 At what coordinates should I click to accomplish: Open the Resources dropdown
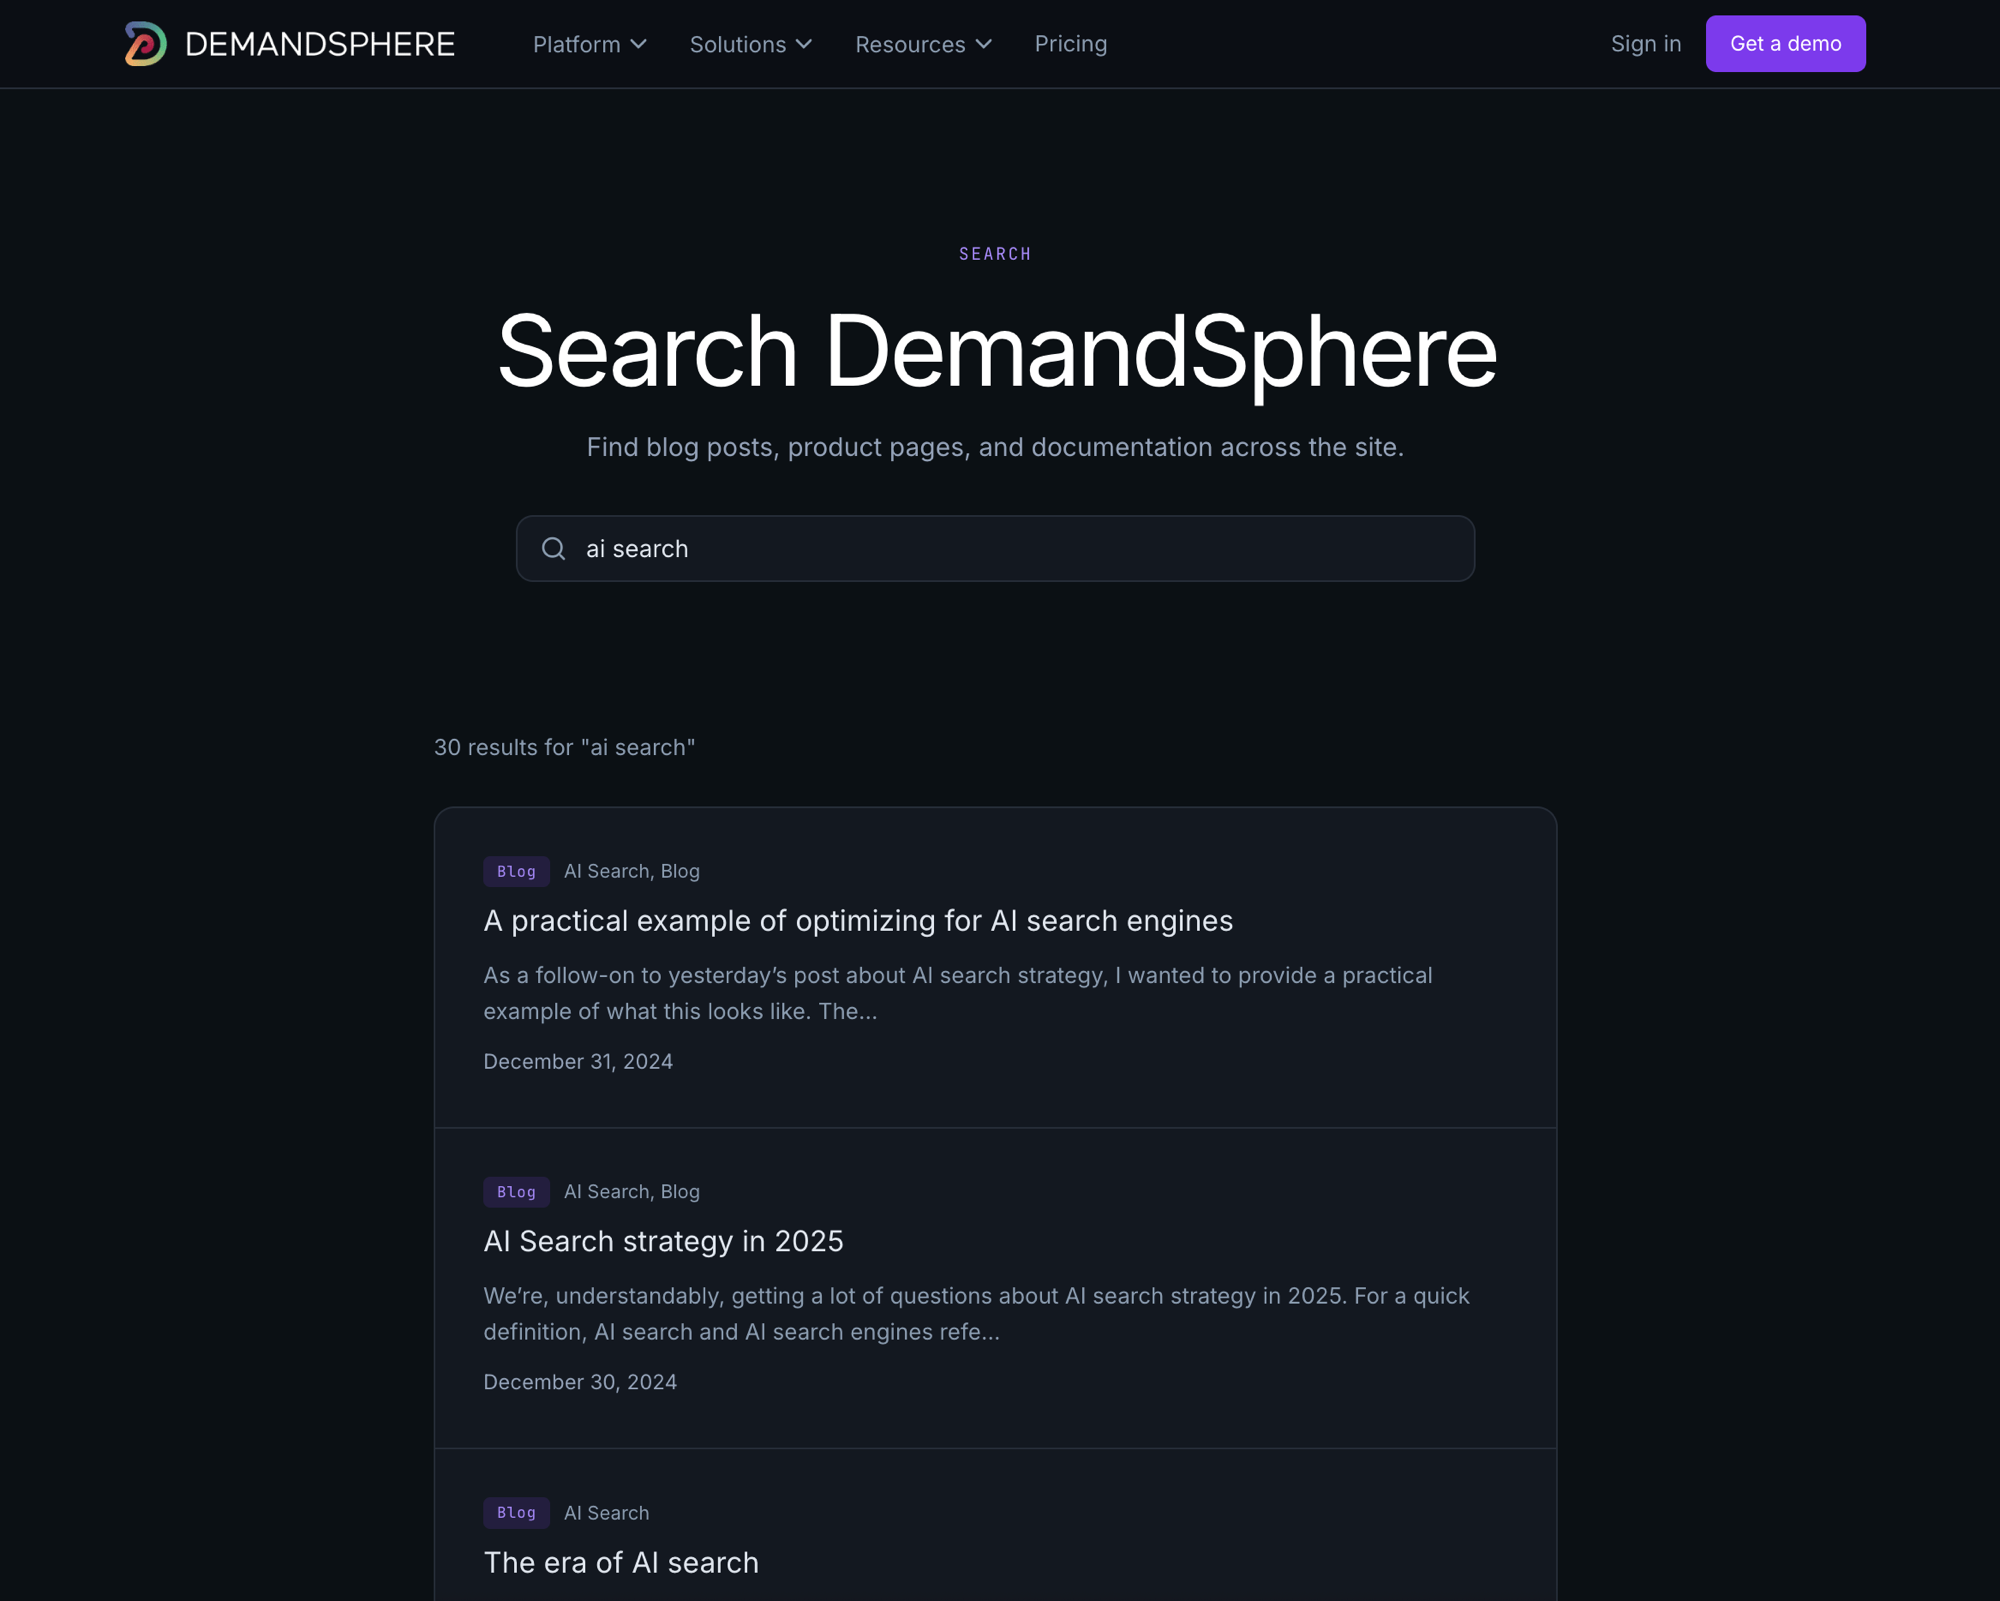point(922,44)
